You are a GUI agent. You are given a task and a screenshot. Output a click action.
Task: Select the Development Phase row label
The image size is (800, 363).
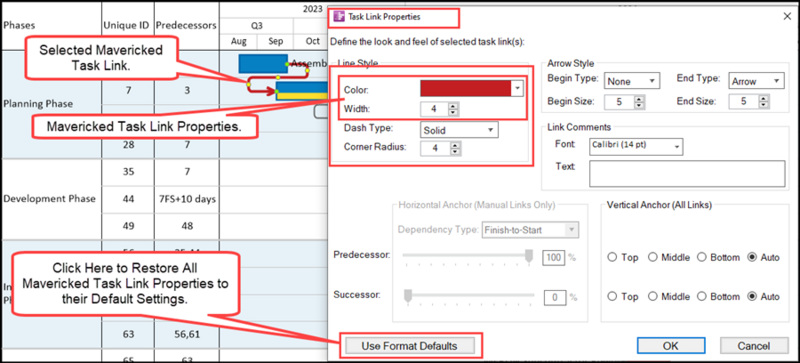(x=49, y=199)
